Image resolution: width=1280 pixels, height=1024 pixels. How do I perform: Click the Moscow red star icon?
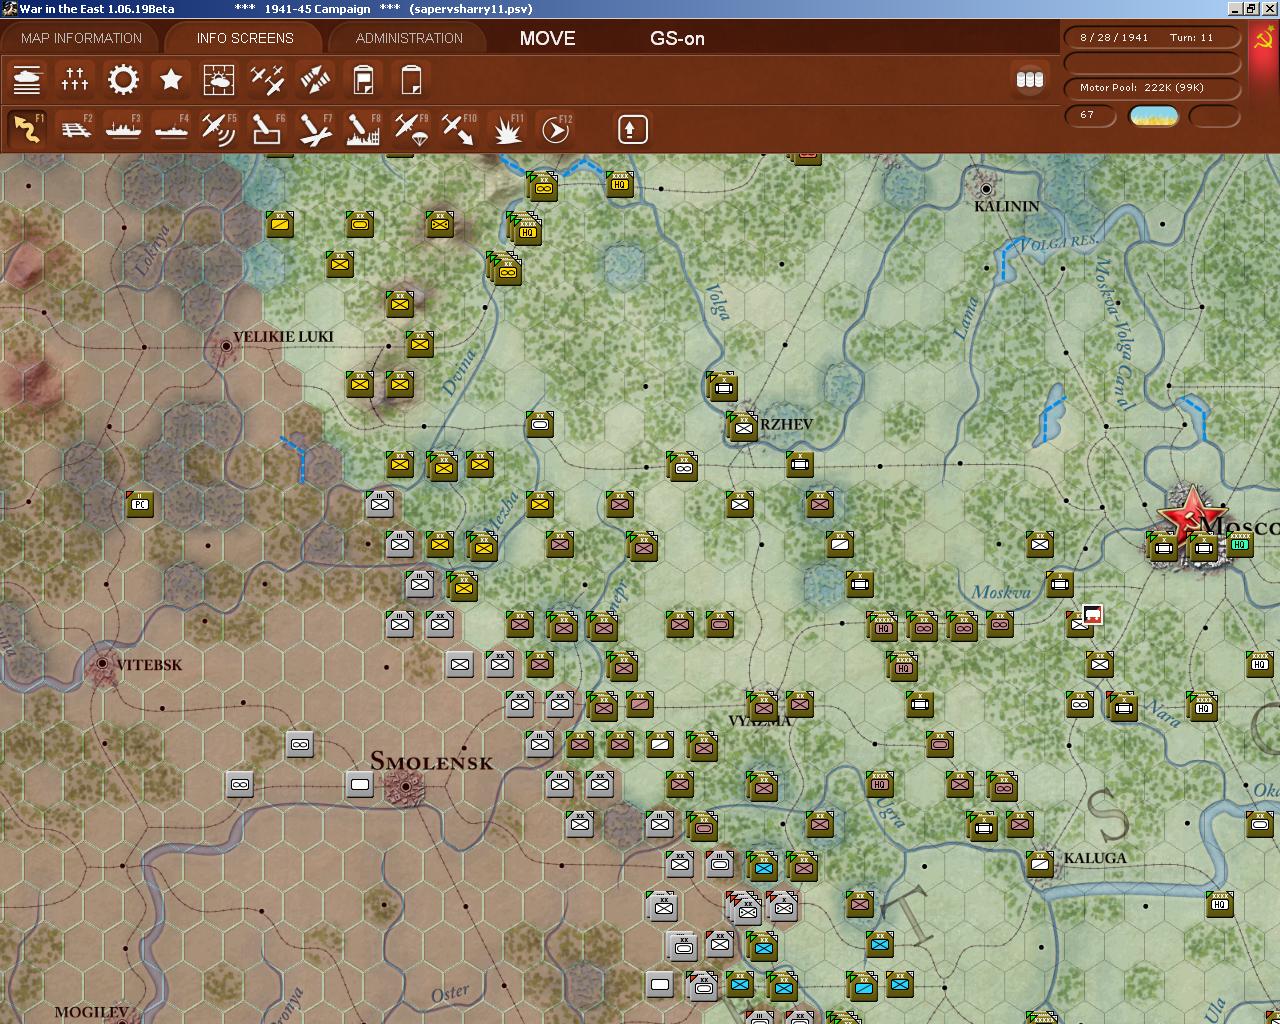[x=1191, y=515]
